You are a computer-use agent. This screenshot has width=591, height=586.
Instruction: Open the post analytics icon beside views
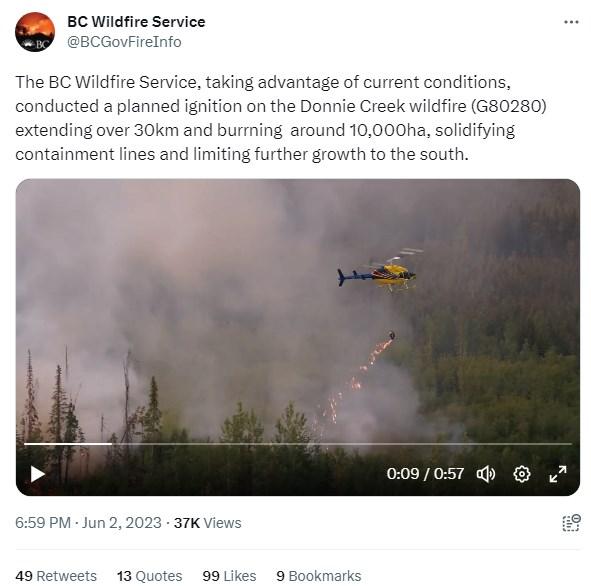[571, 523]
